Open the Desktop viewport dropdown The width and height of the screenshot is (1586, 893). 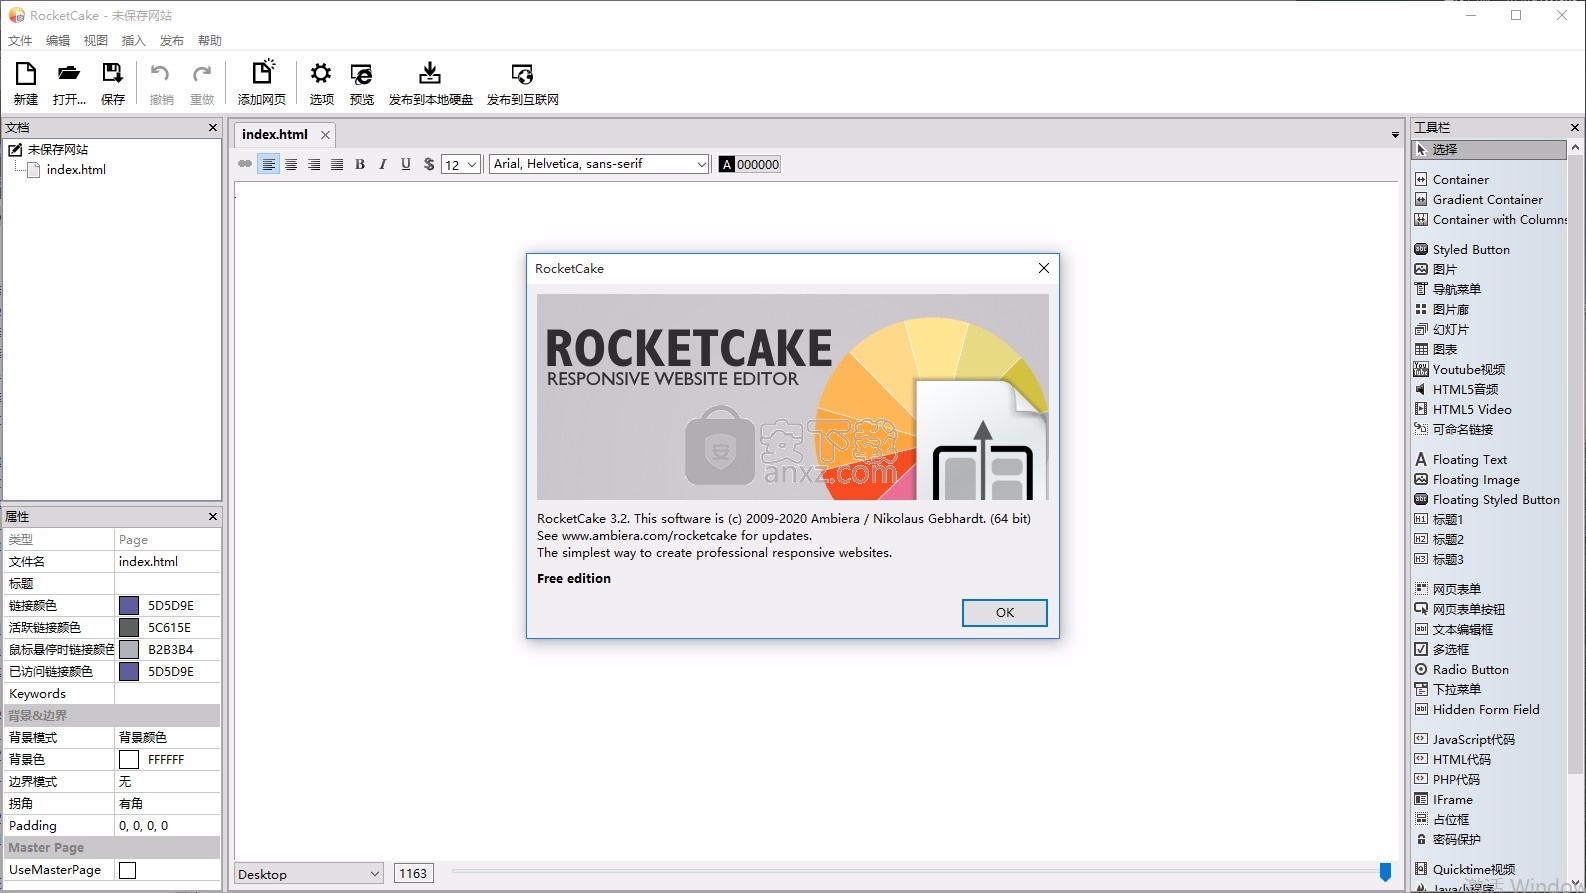[308, 874]
